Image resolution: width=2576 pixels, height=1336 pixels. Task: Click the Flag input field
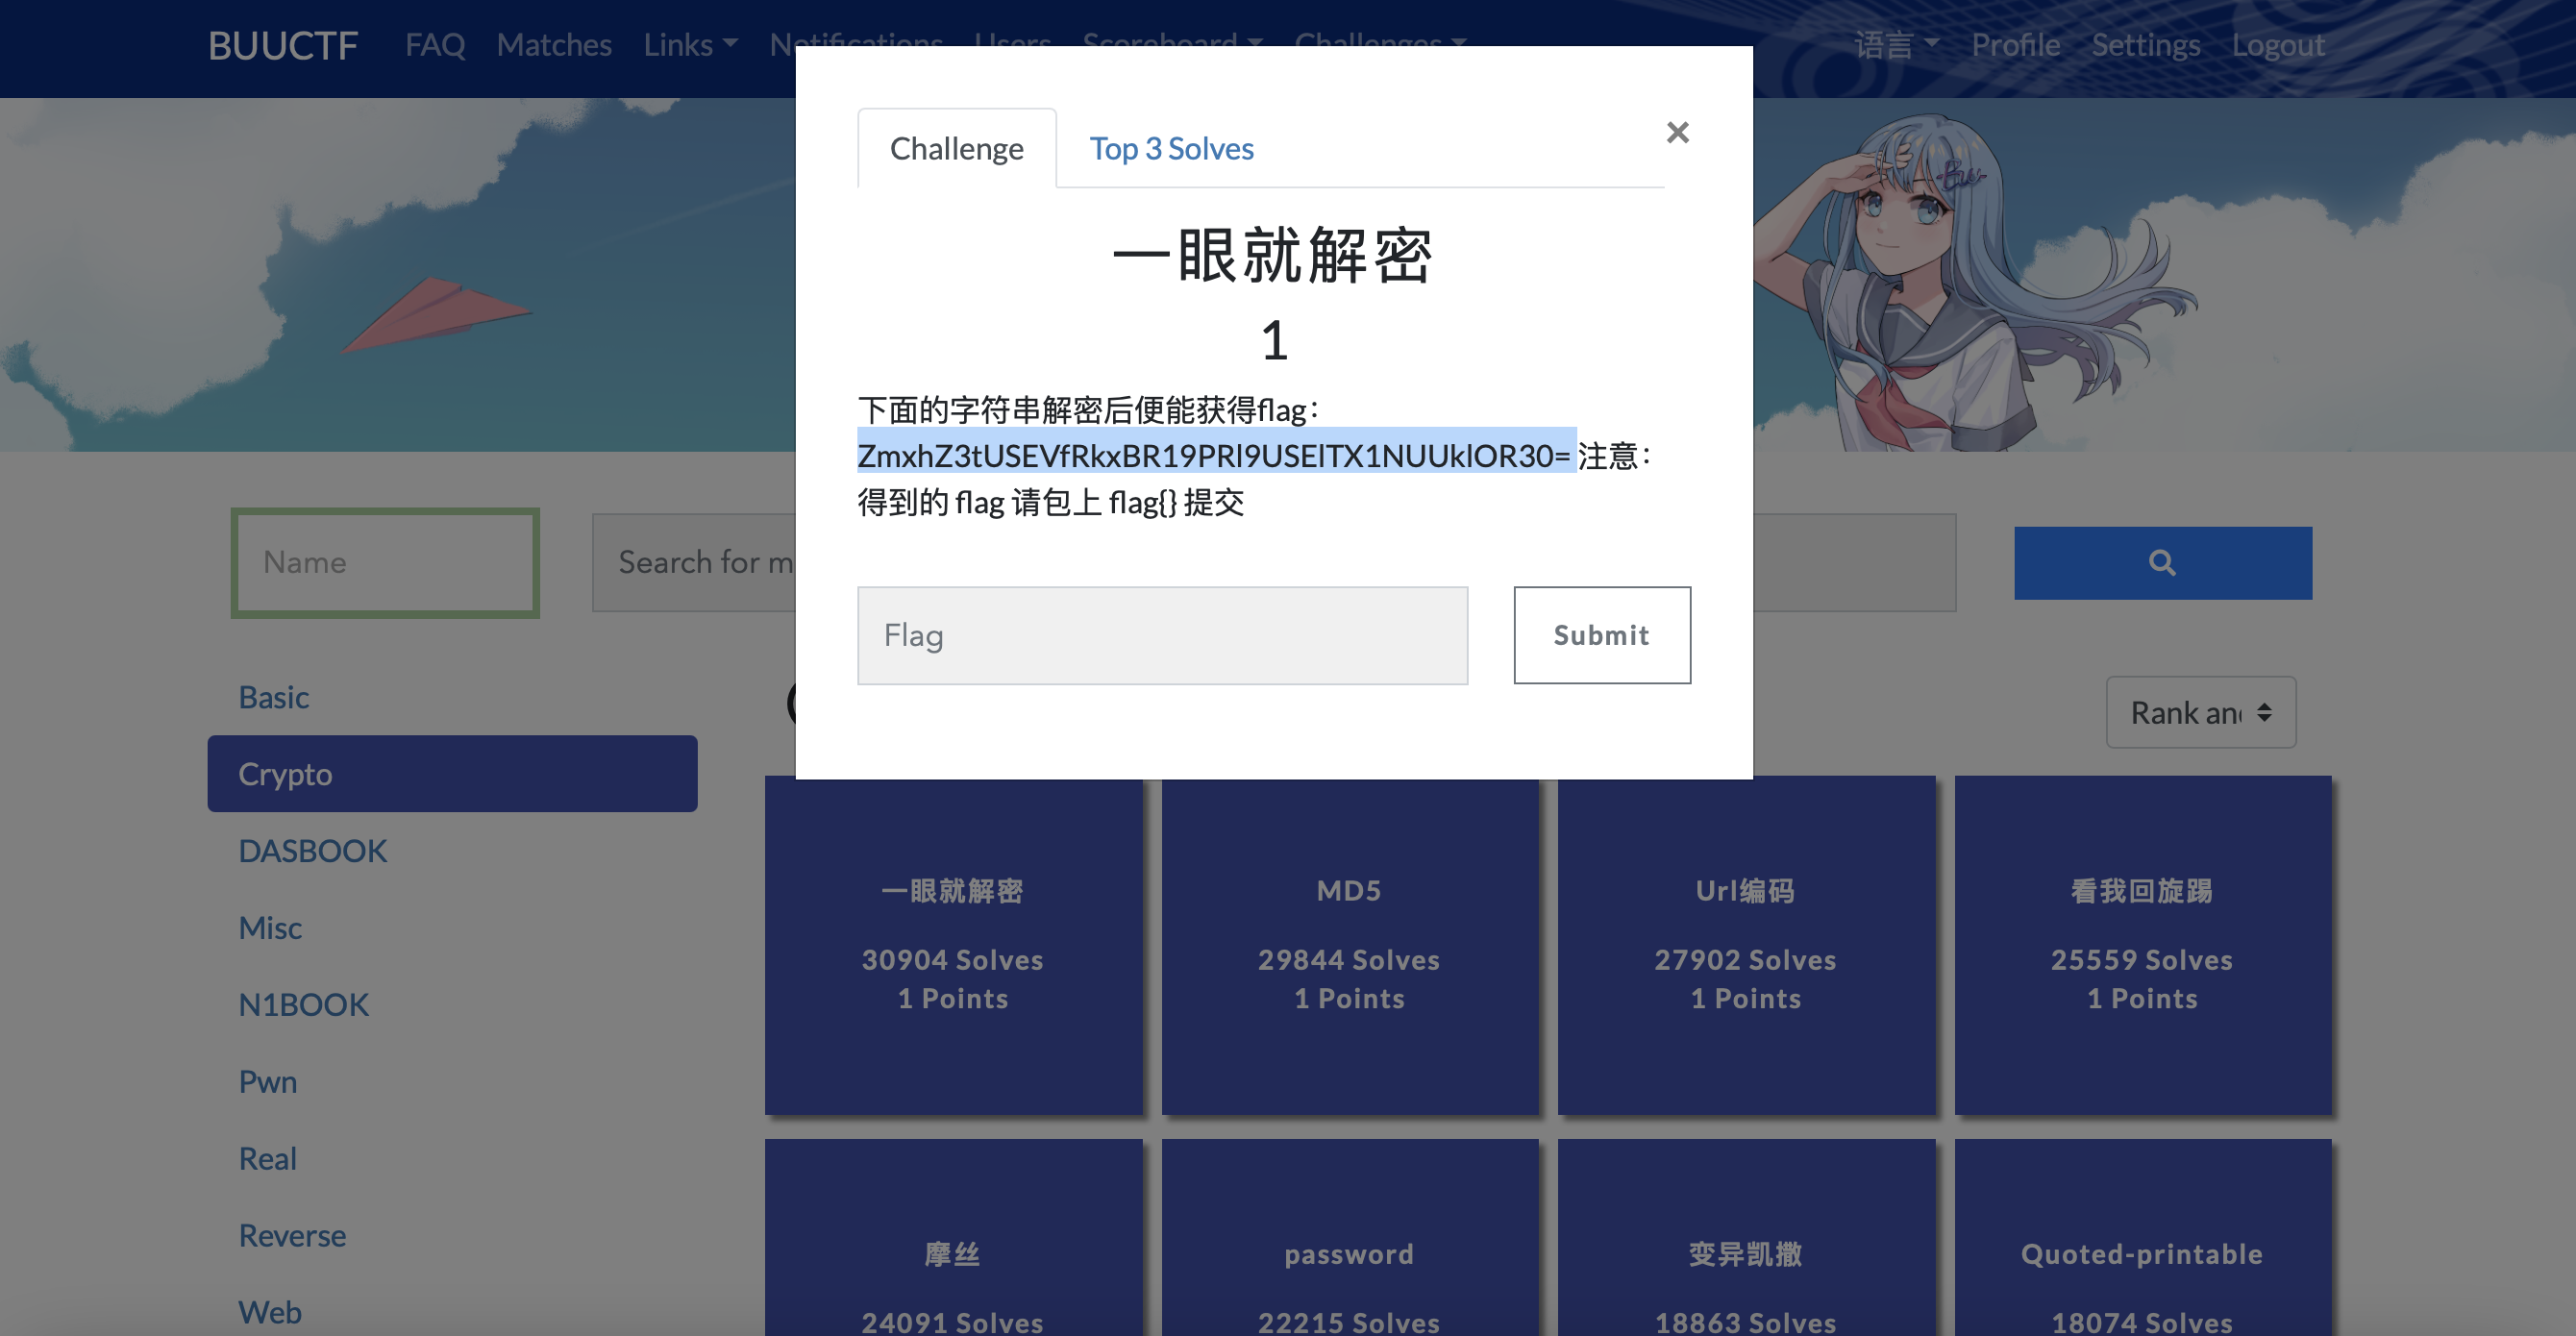pos(1162,634)
